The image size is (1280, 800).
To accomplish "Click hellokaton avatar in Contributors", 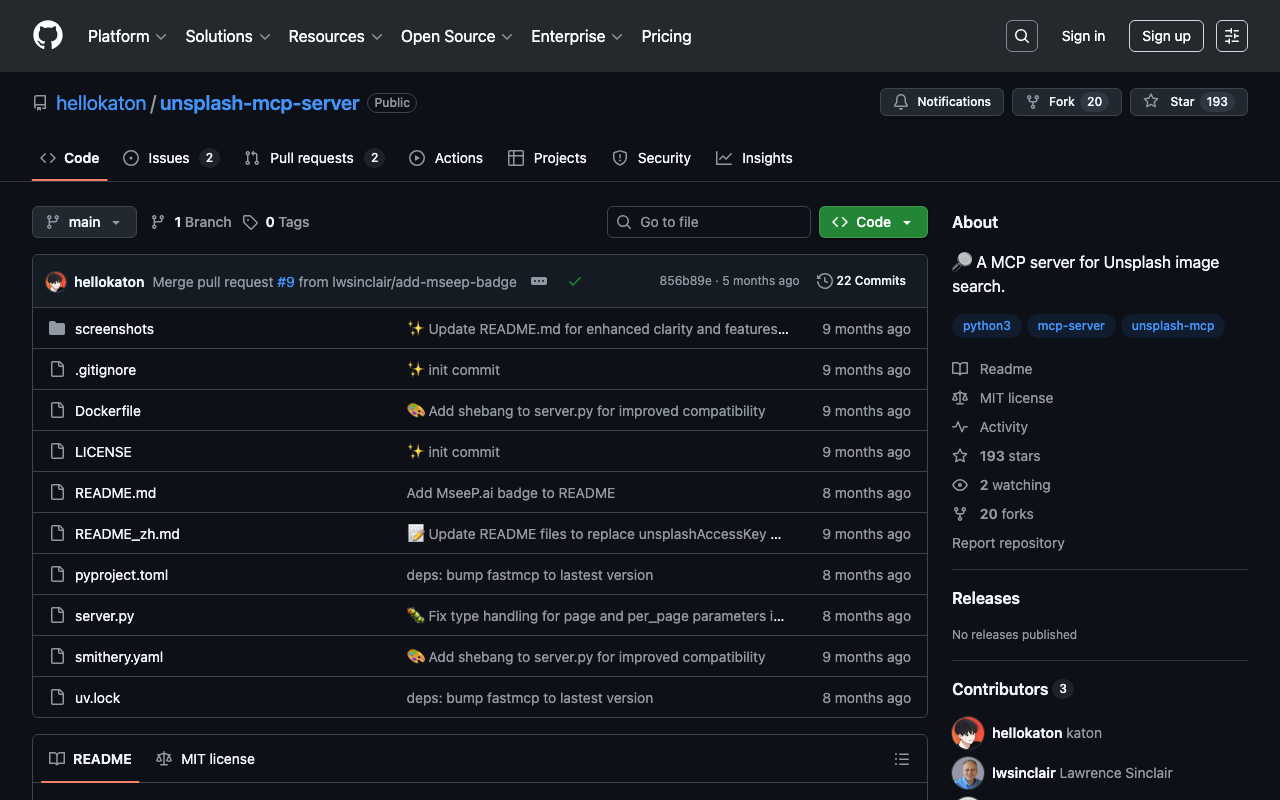I will pyautogui.click(x=968, y=733).
